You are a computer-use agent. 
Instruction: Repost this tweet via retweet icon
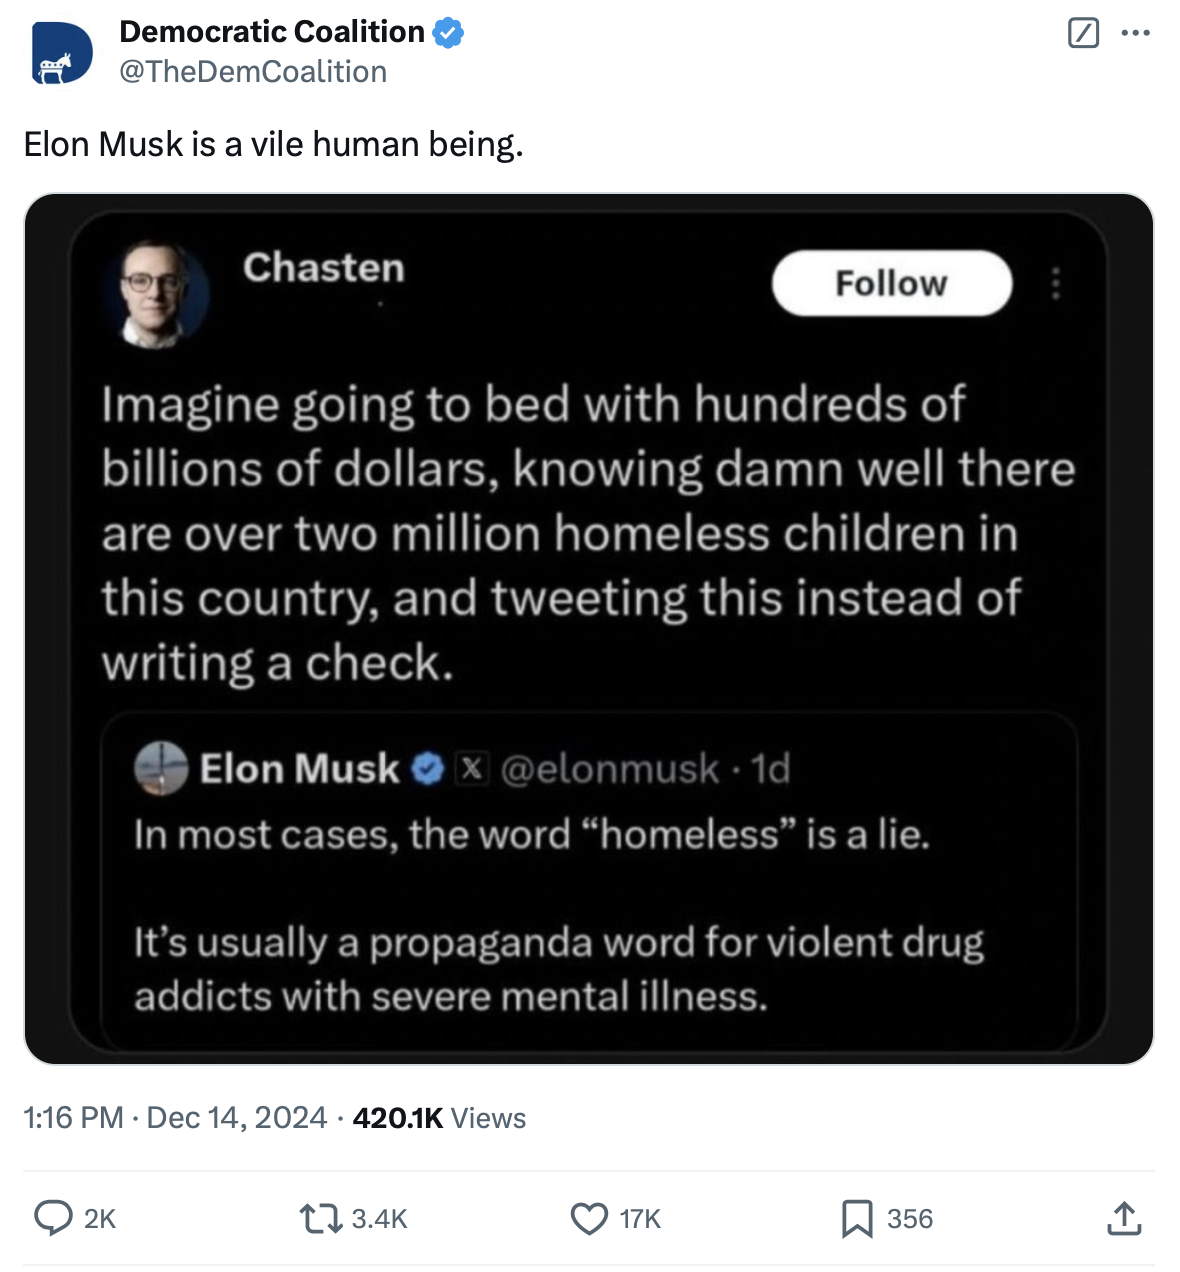pos(321,1218)
